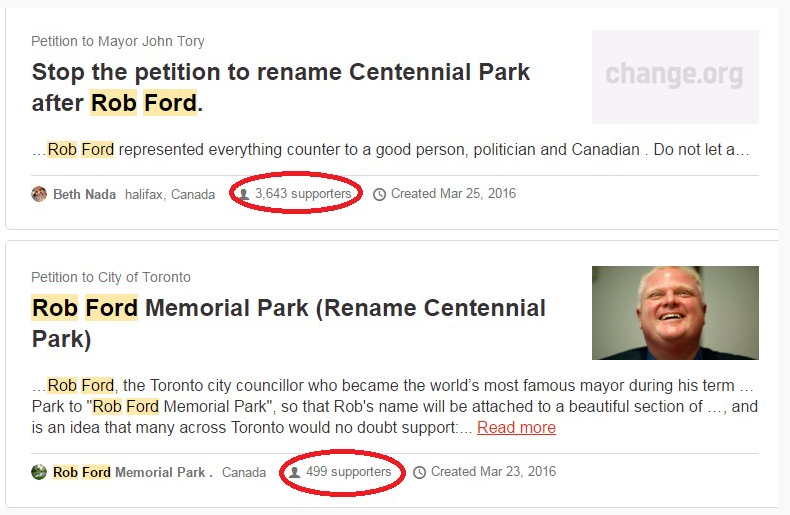Select the 'Rob Ford Memorial Park .' author name
The height and width of the screenshot is (515, 790).
(132, 472)
